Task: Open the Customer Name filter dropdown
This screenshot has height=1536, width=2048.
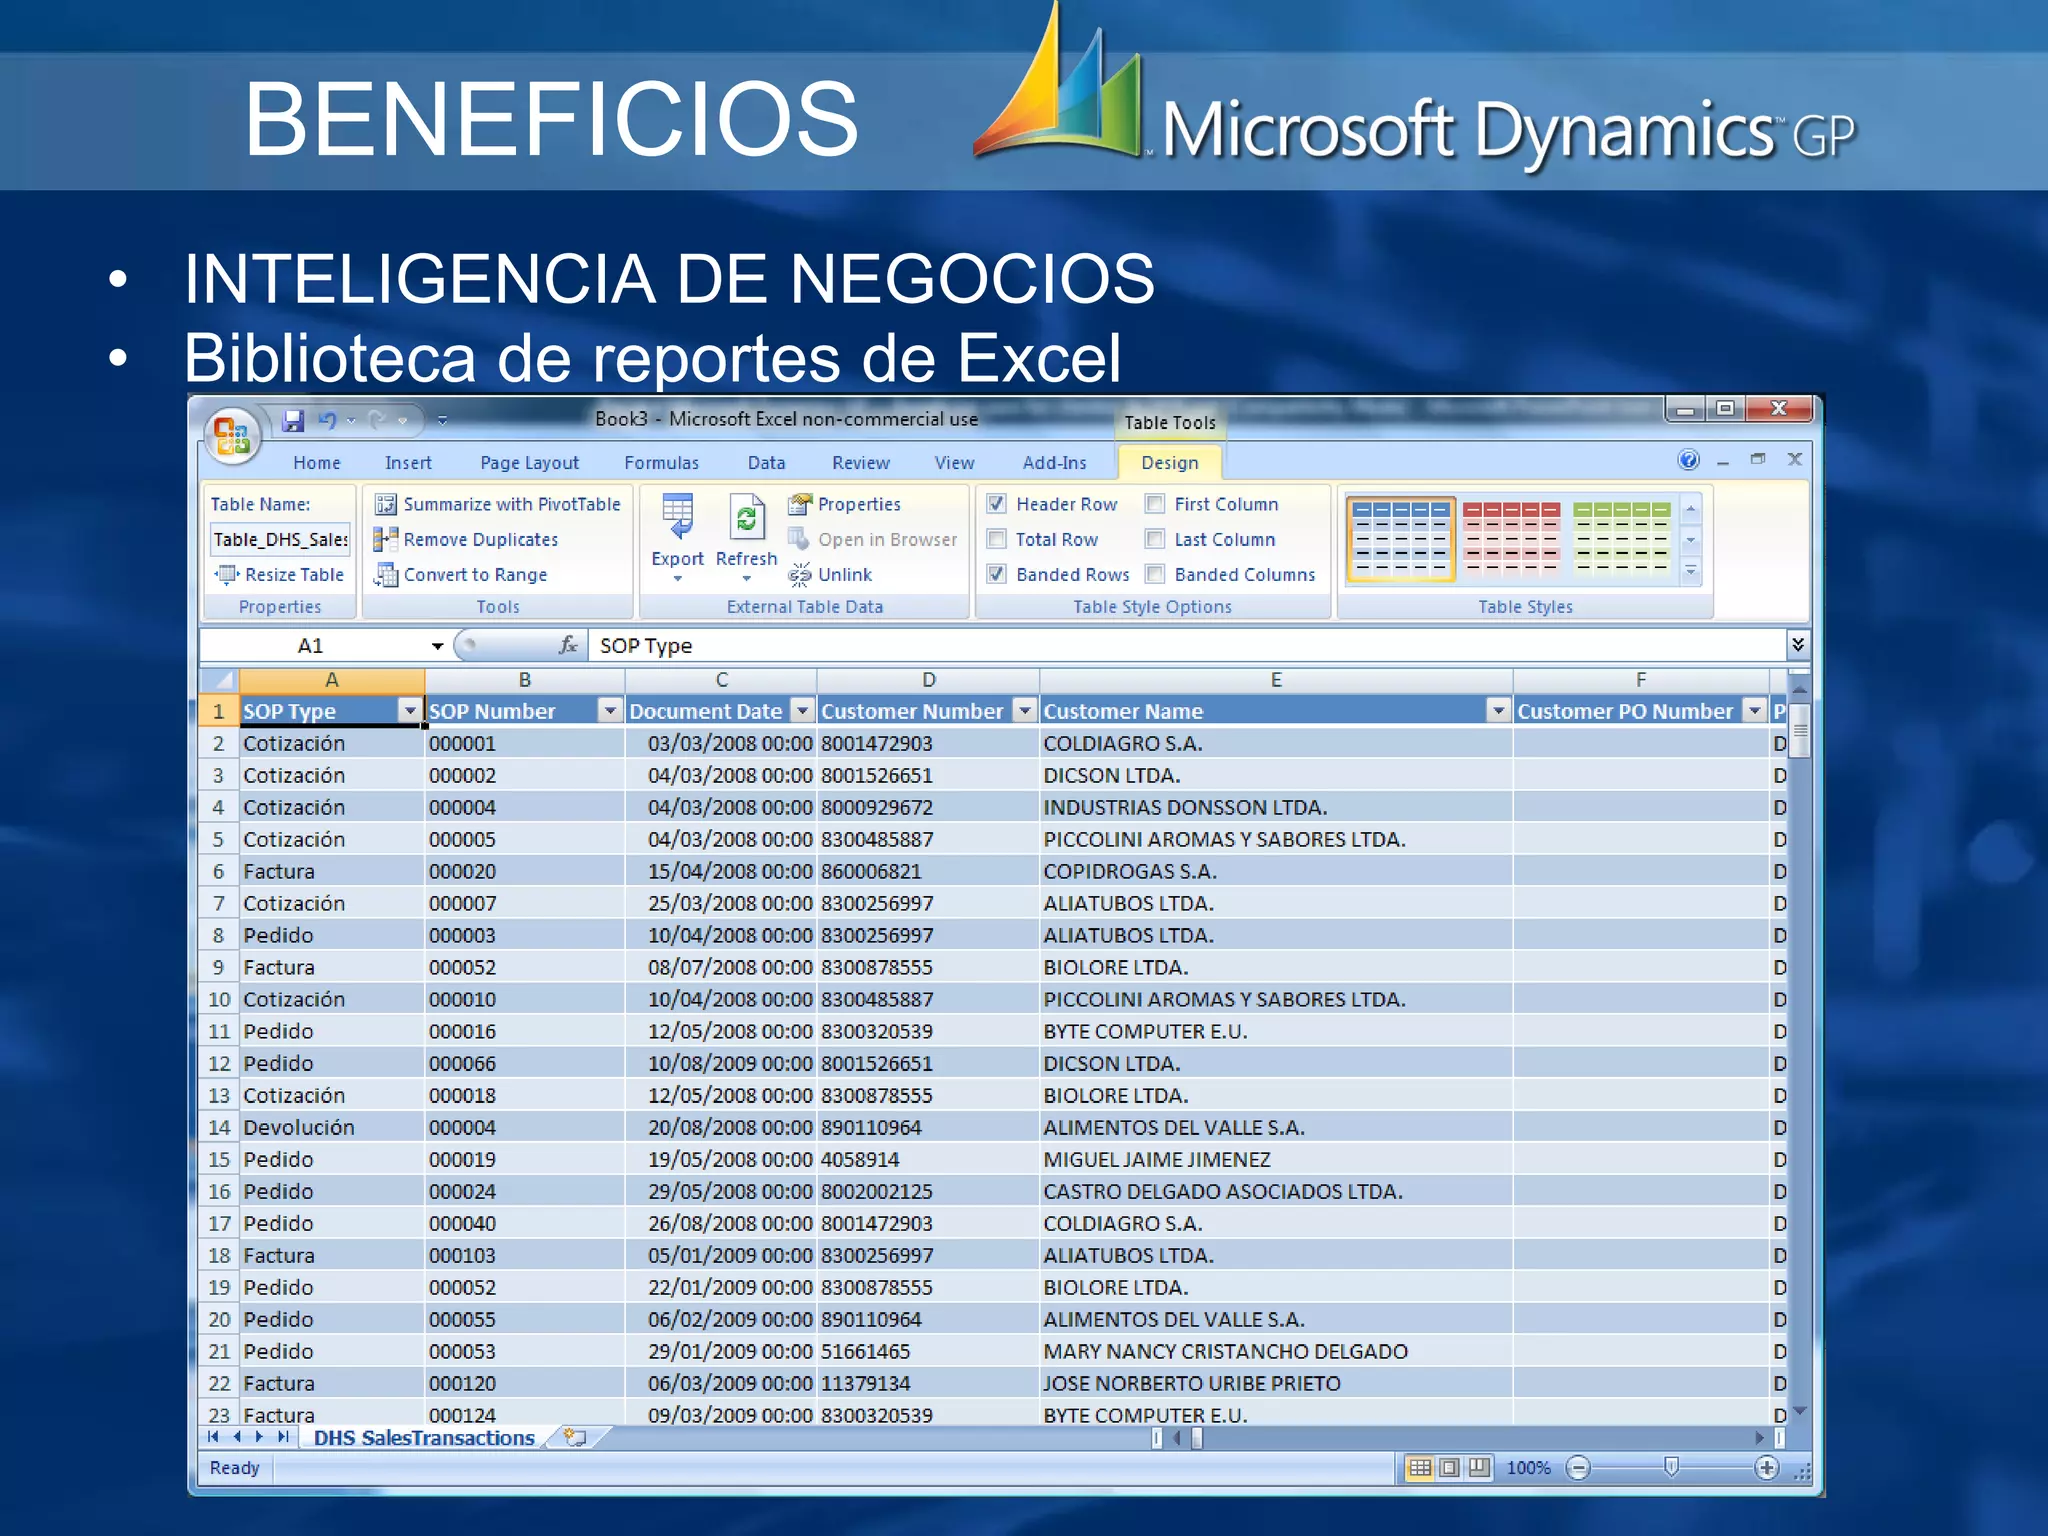Action: click(1497, 710)
